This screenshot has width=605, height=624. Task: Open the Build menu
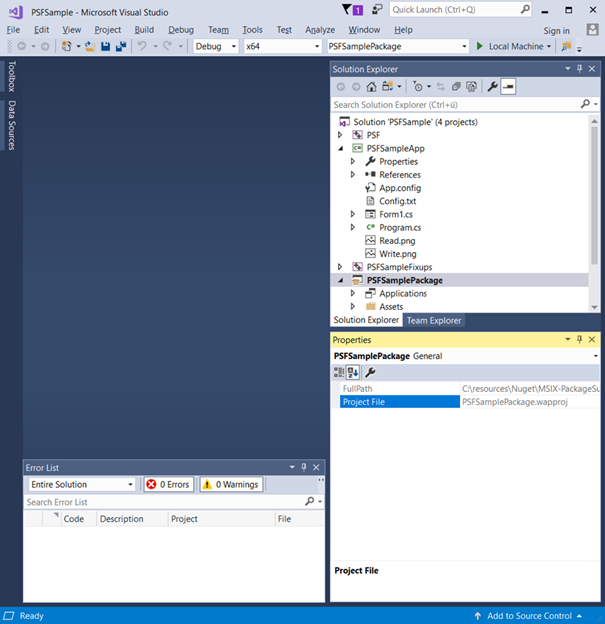pyautogui.click(x=144, y=30)
